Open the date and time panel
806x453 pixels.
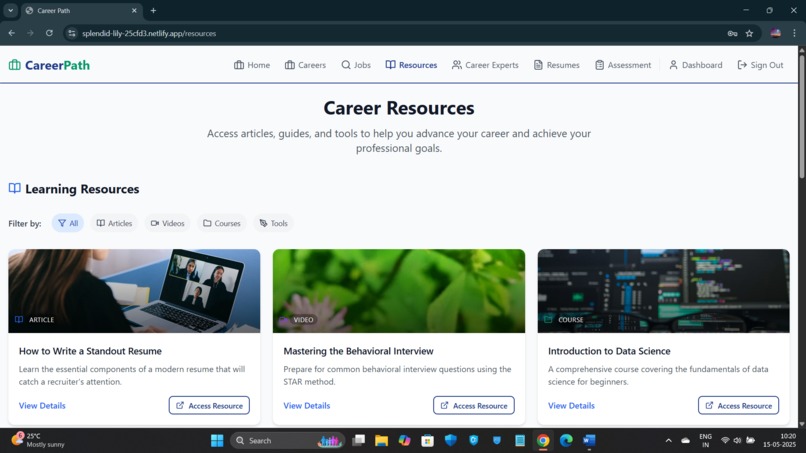pyautogui.click(x=779, y=440)
